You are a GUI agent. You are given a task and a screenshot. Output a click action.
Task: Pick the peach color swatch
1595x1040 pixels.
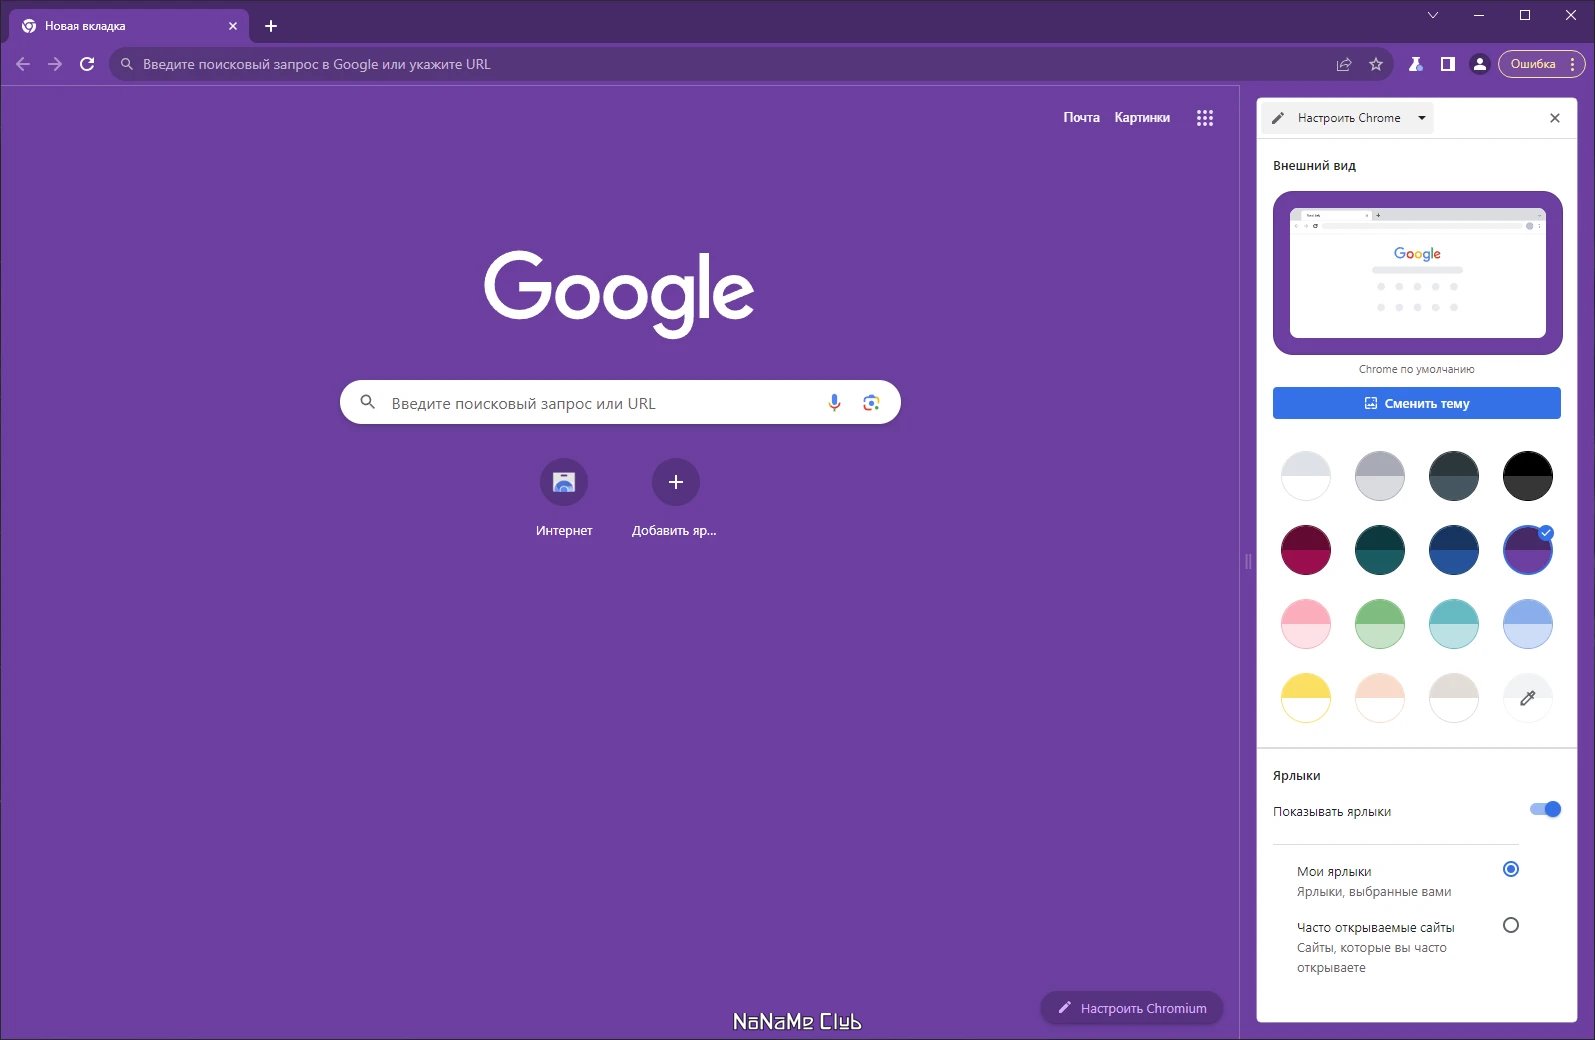1380,698
